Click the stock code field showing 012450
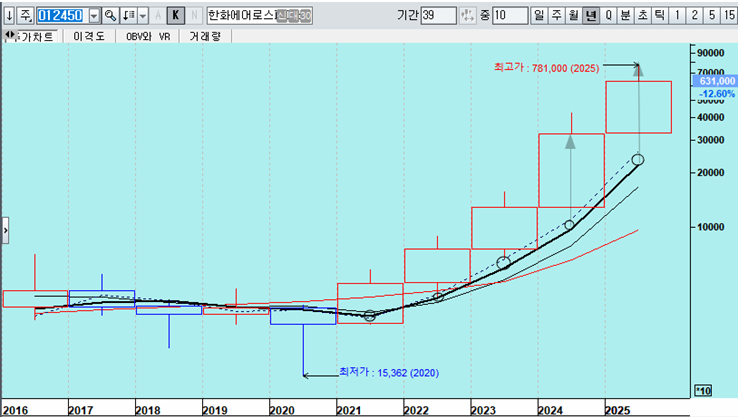Image resolution: width=740 pixels, height=417 pixels. 61,16
